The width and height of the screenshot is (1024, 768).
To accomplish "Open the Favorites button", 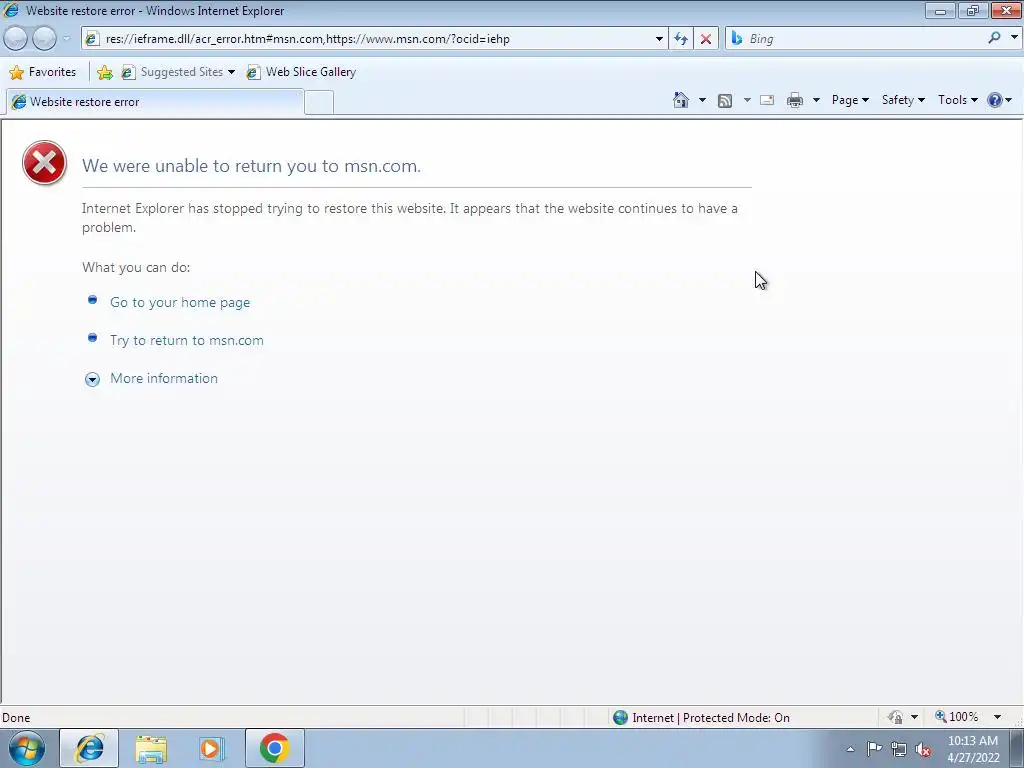I will click(x=43, y=72).
